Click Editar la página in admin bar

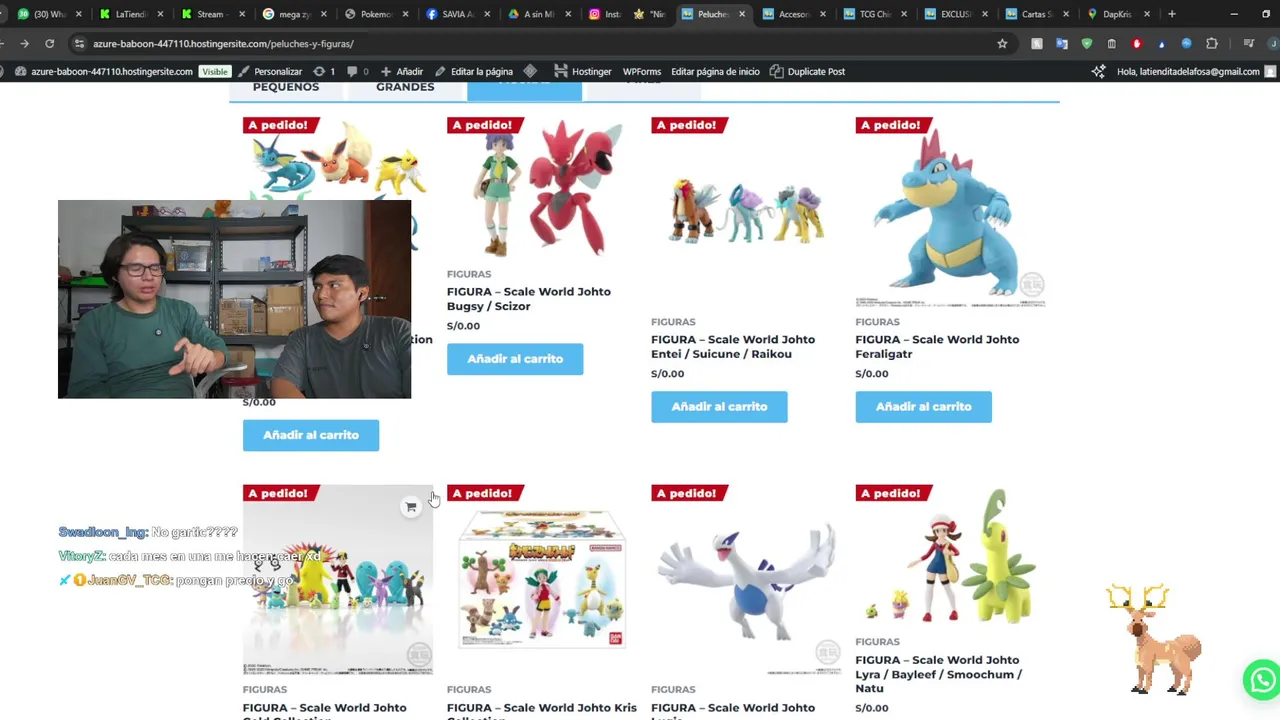[x=474, y=72]
